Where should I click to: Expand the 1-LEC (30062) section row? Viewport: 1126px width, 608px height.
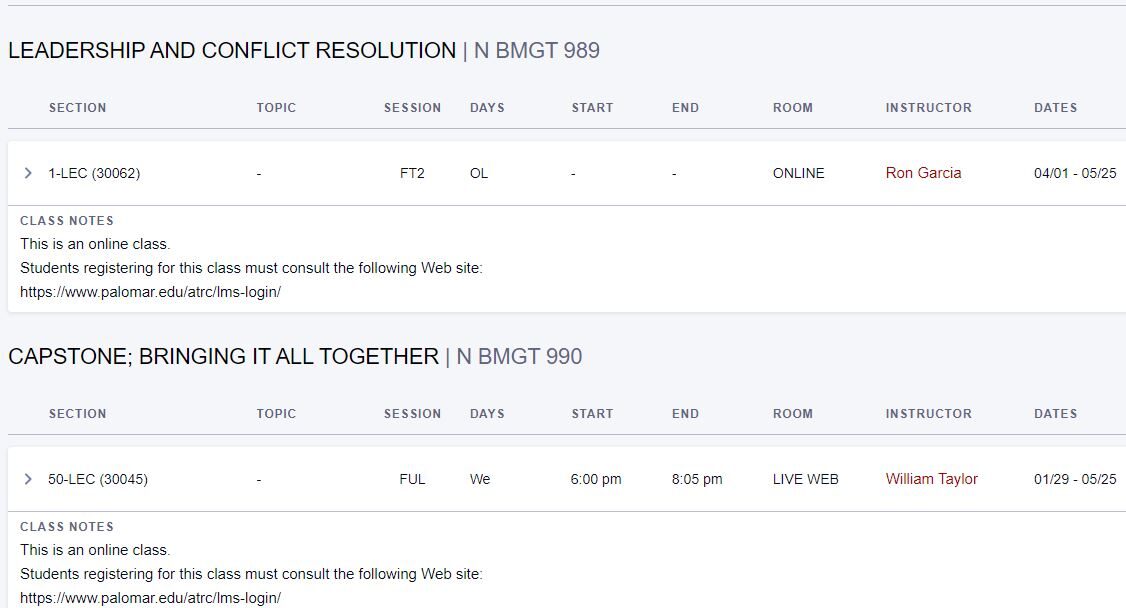click(28, 173)
